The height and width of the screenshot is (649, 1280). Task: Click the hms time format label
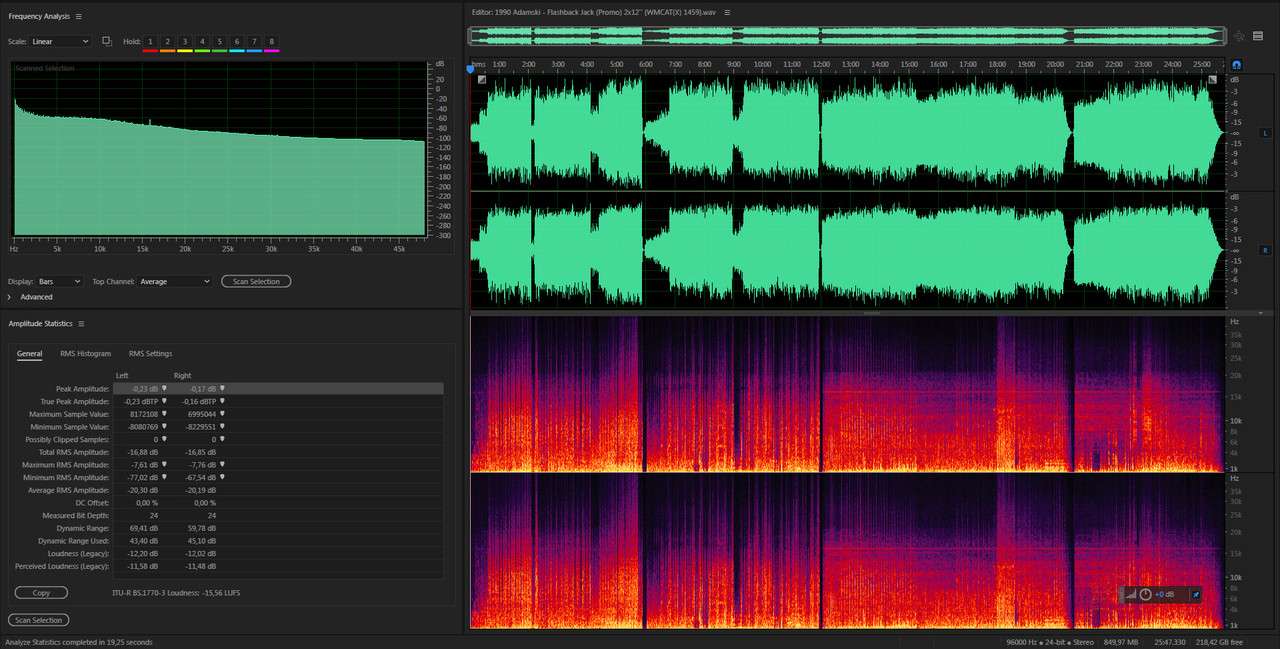479,64
